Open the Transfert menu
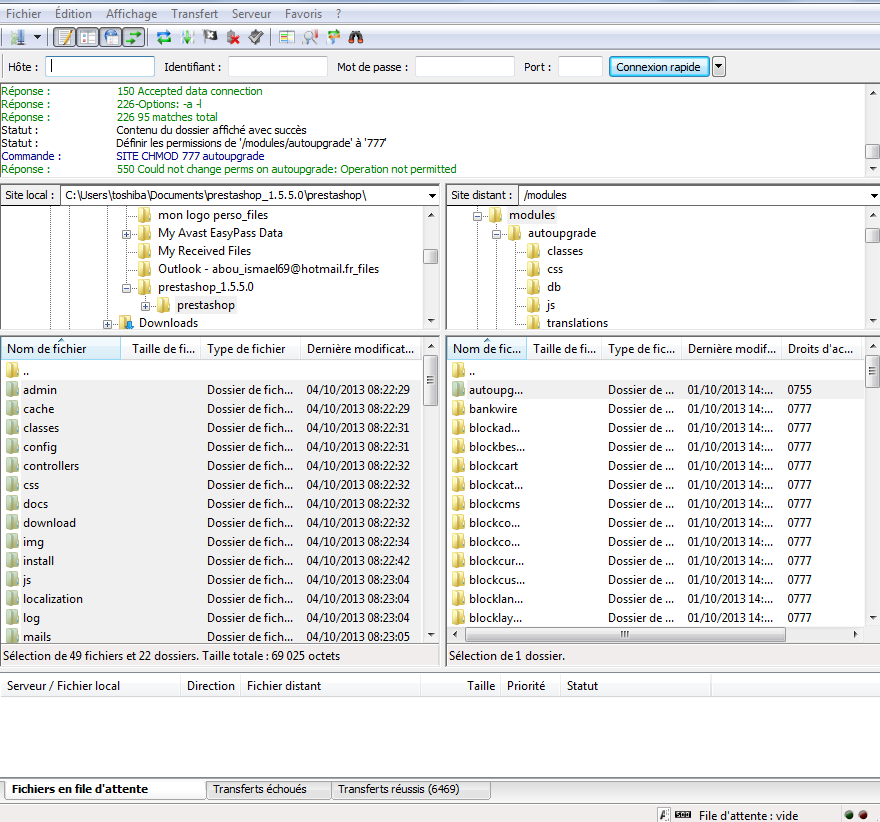880x822 pixels. pyautogui.click(x=194, y=14)
